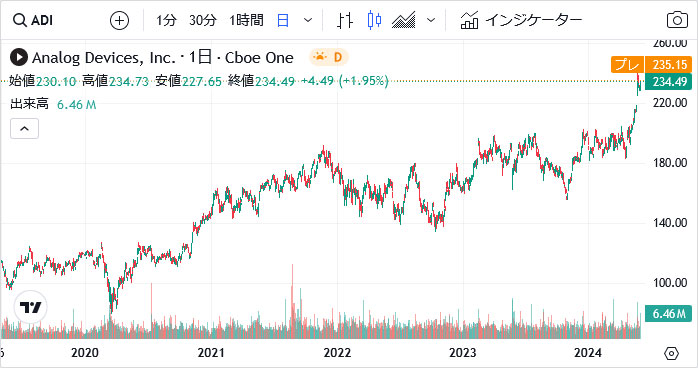698x368 pixels.
Task: Click the 180.00 price axis label
Action: (670, 163)
